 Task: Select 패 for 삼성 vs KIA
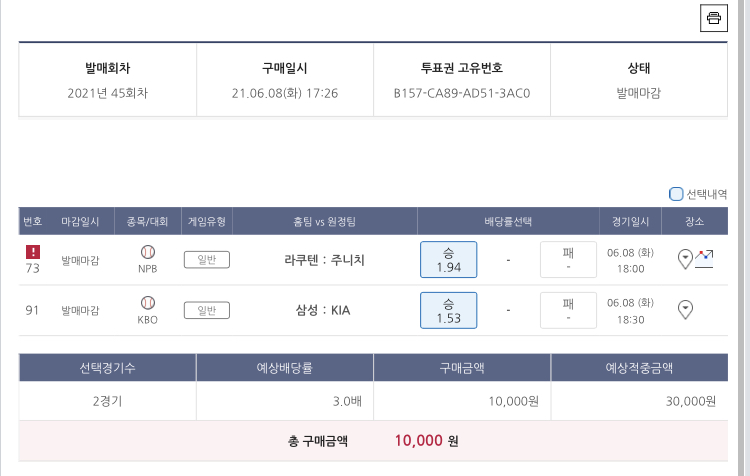(x=568, y=310)
